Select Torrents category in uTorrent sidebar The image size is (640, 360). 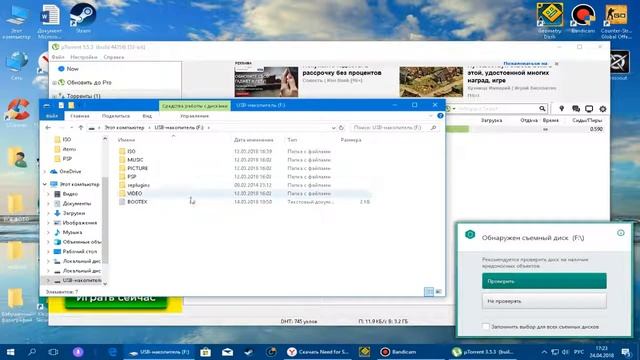coord(84,96)
